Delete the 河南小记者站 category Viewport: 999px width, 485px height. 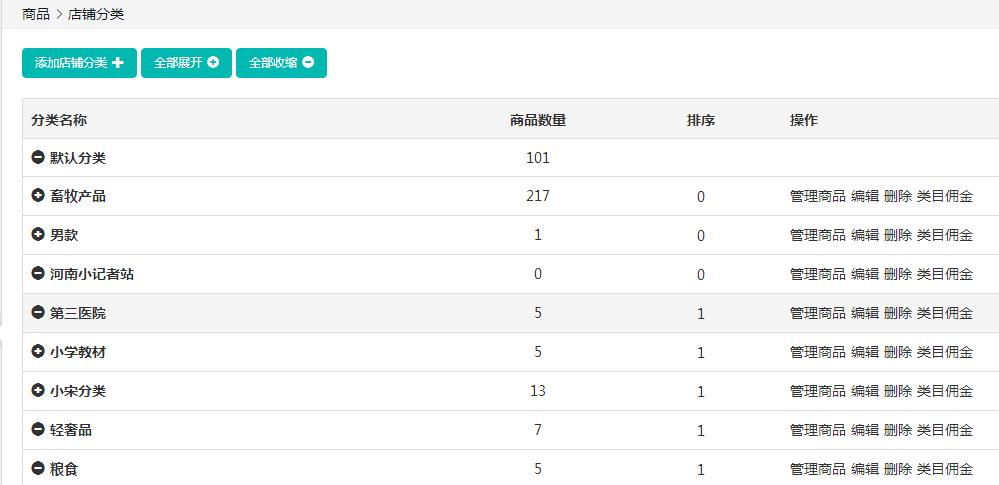click(898, 275)
